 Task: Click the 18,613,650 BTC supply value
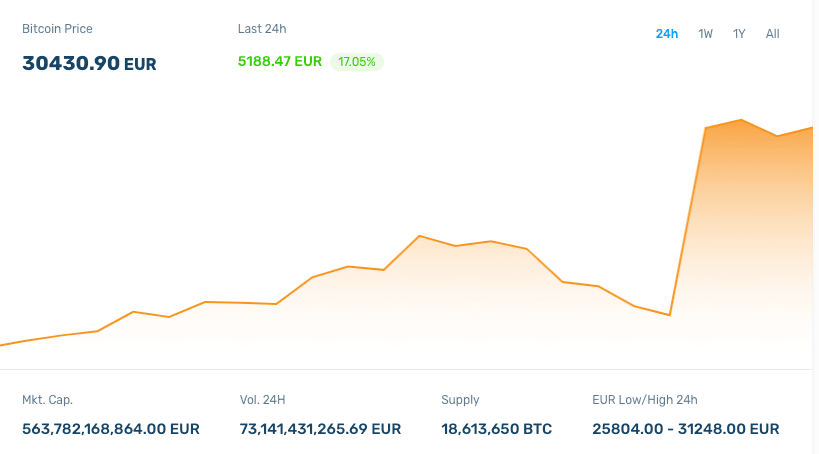(496, 429)
